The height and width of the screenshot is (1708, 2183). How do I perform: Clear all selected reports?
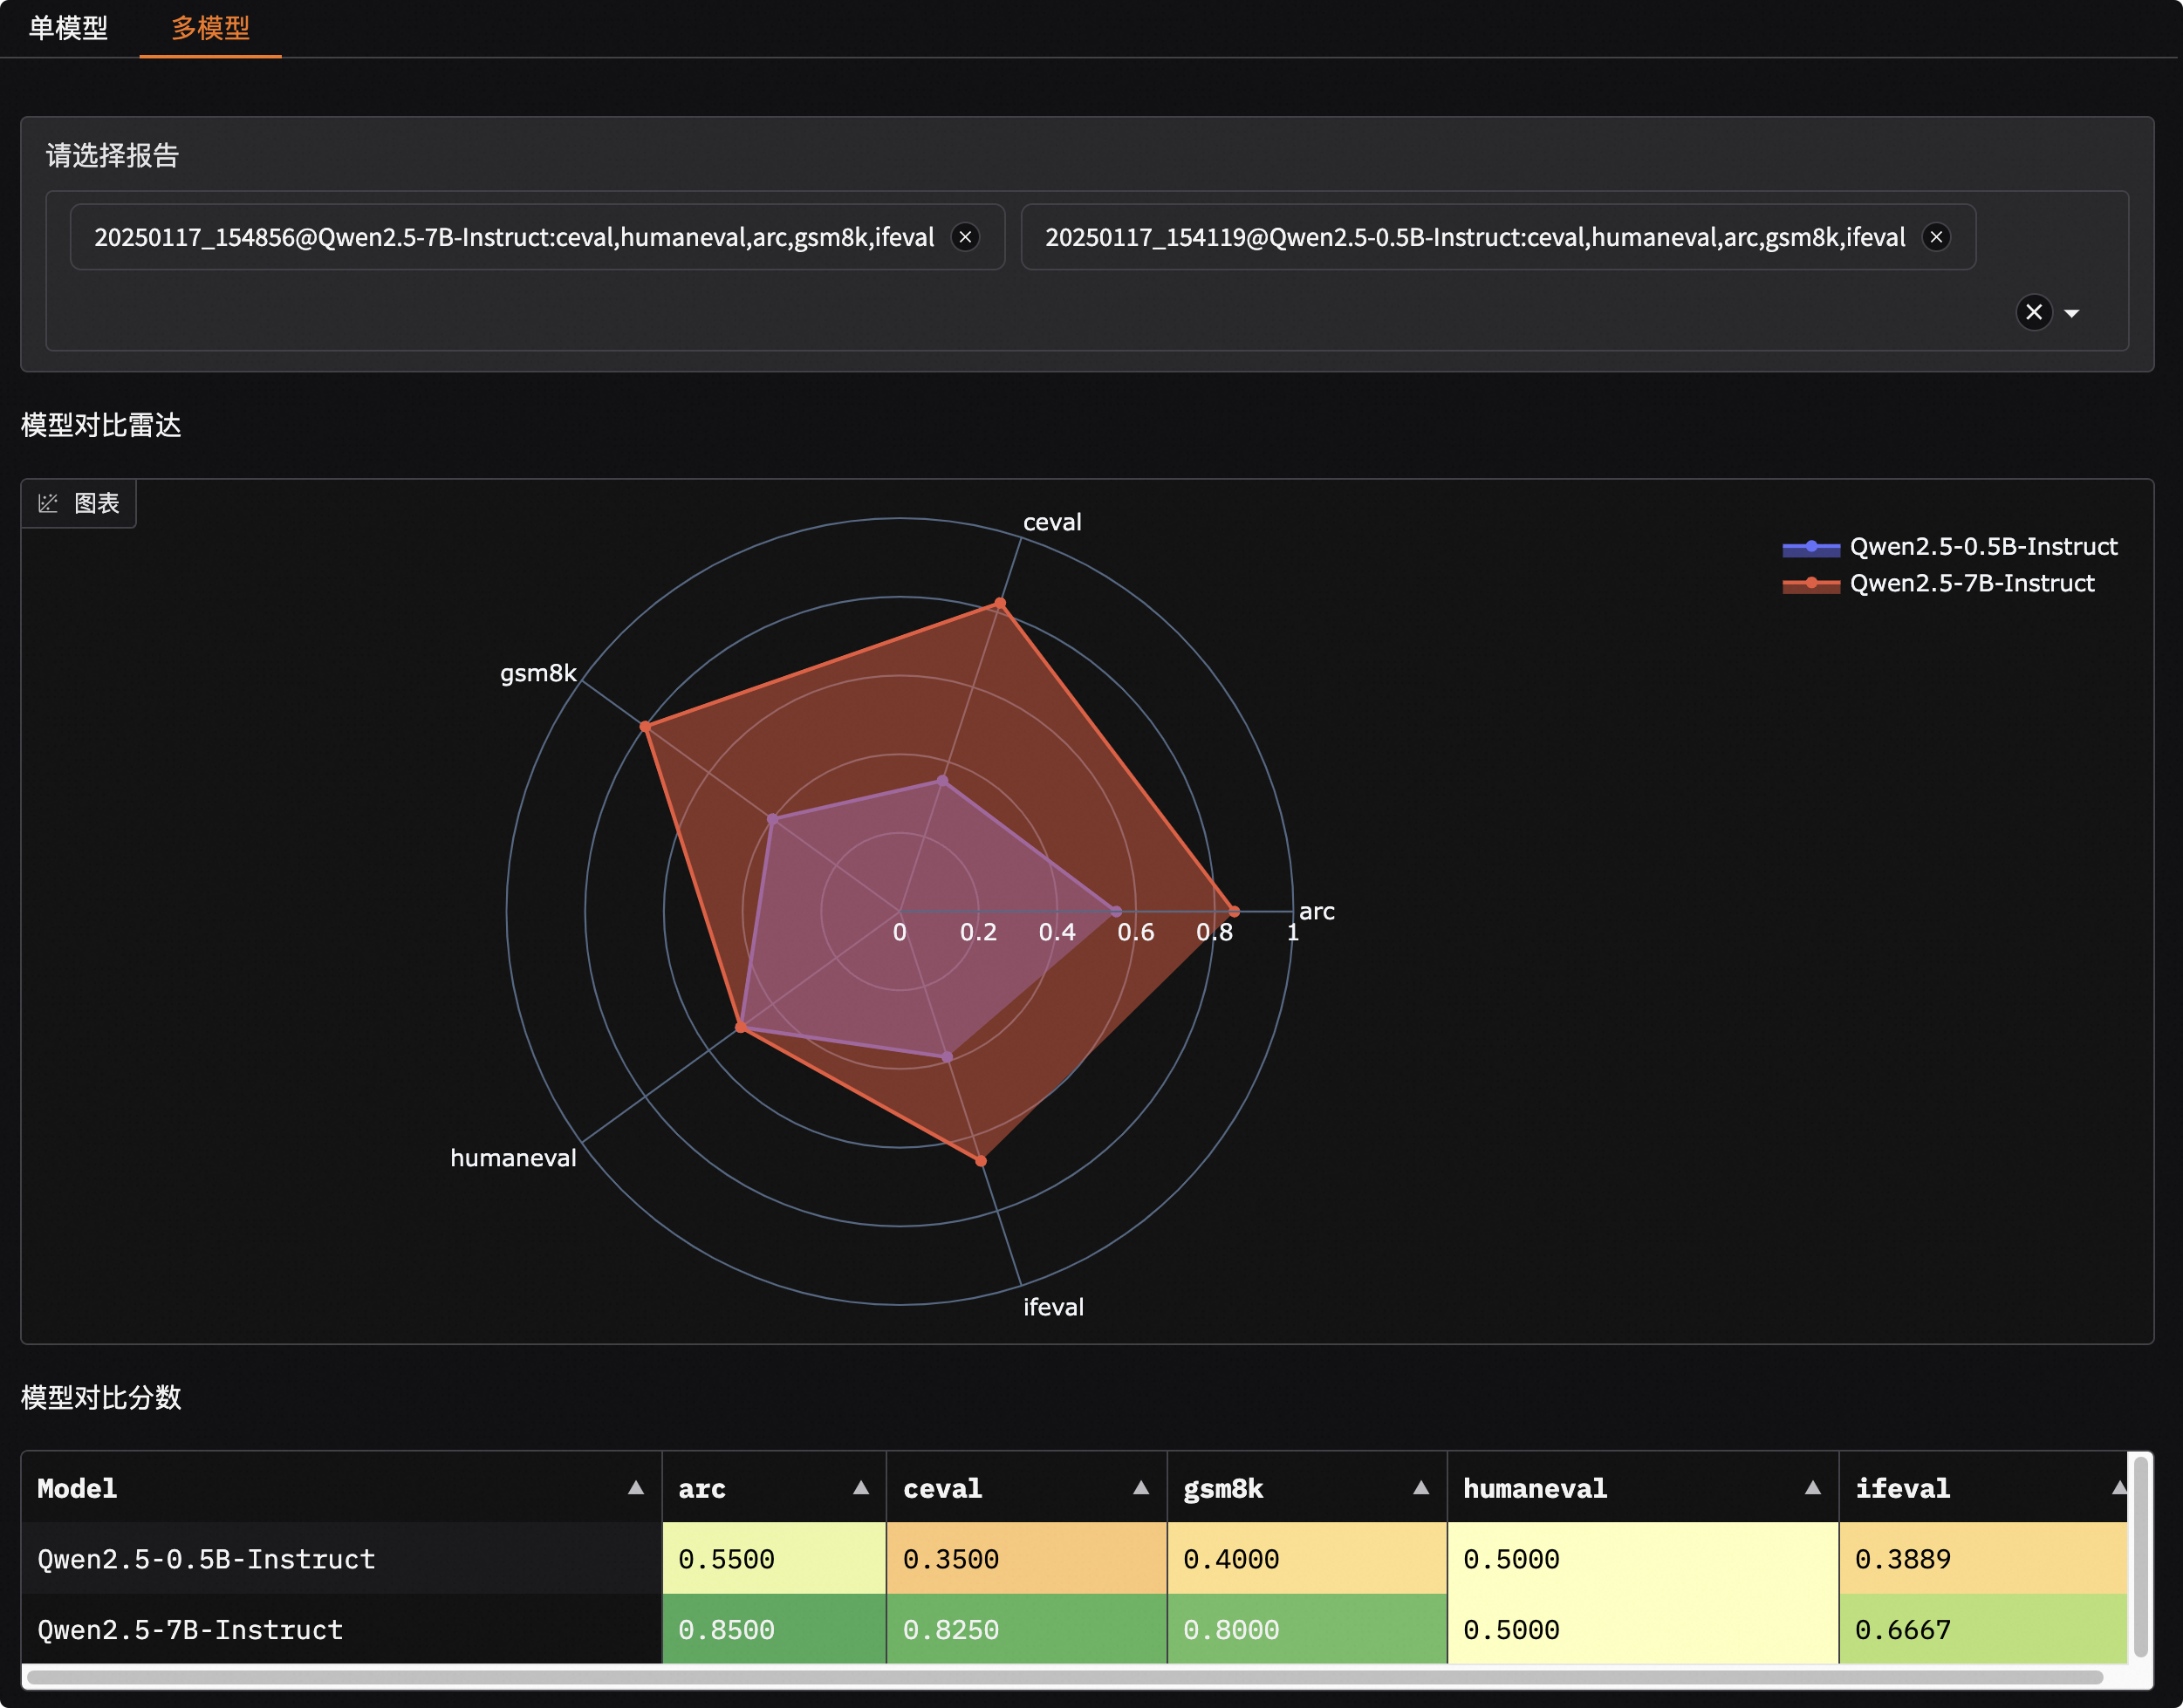(2033, 313)
